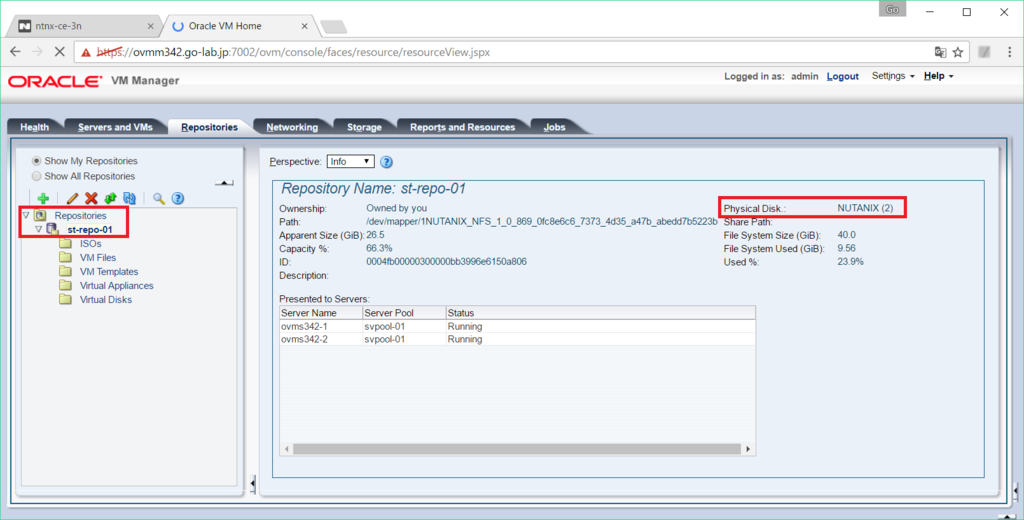1024x520 pixels.
Task: Open the Perspective dropdown showing Info
Action: click(351, 161)
